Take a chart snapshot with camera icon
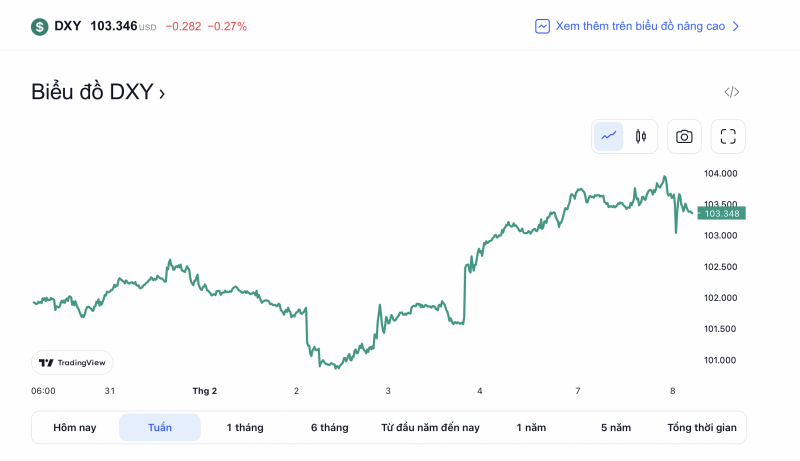The image size is (800, 461). (x=684, y=136)
